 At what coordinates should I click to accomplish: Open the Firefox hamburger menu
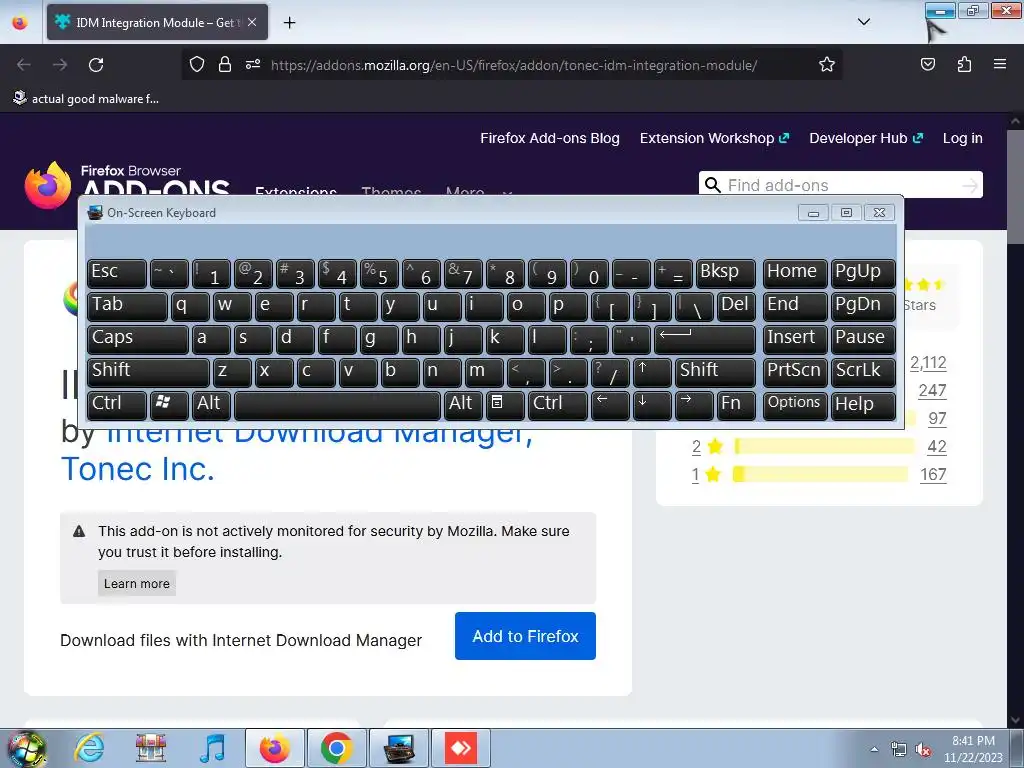pyautogui.click(x=999, y=64)
